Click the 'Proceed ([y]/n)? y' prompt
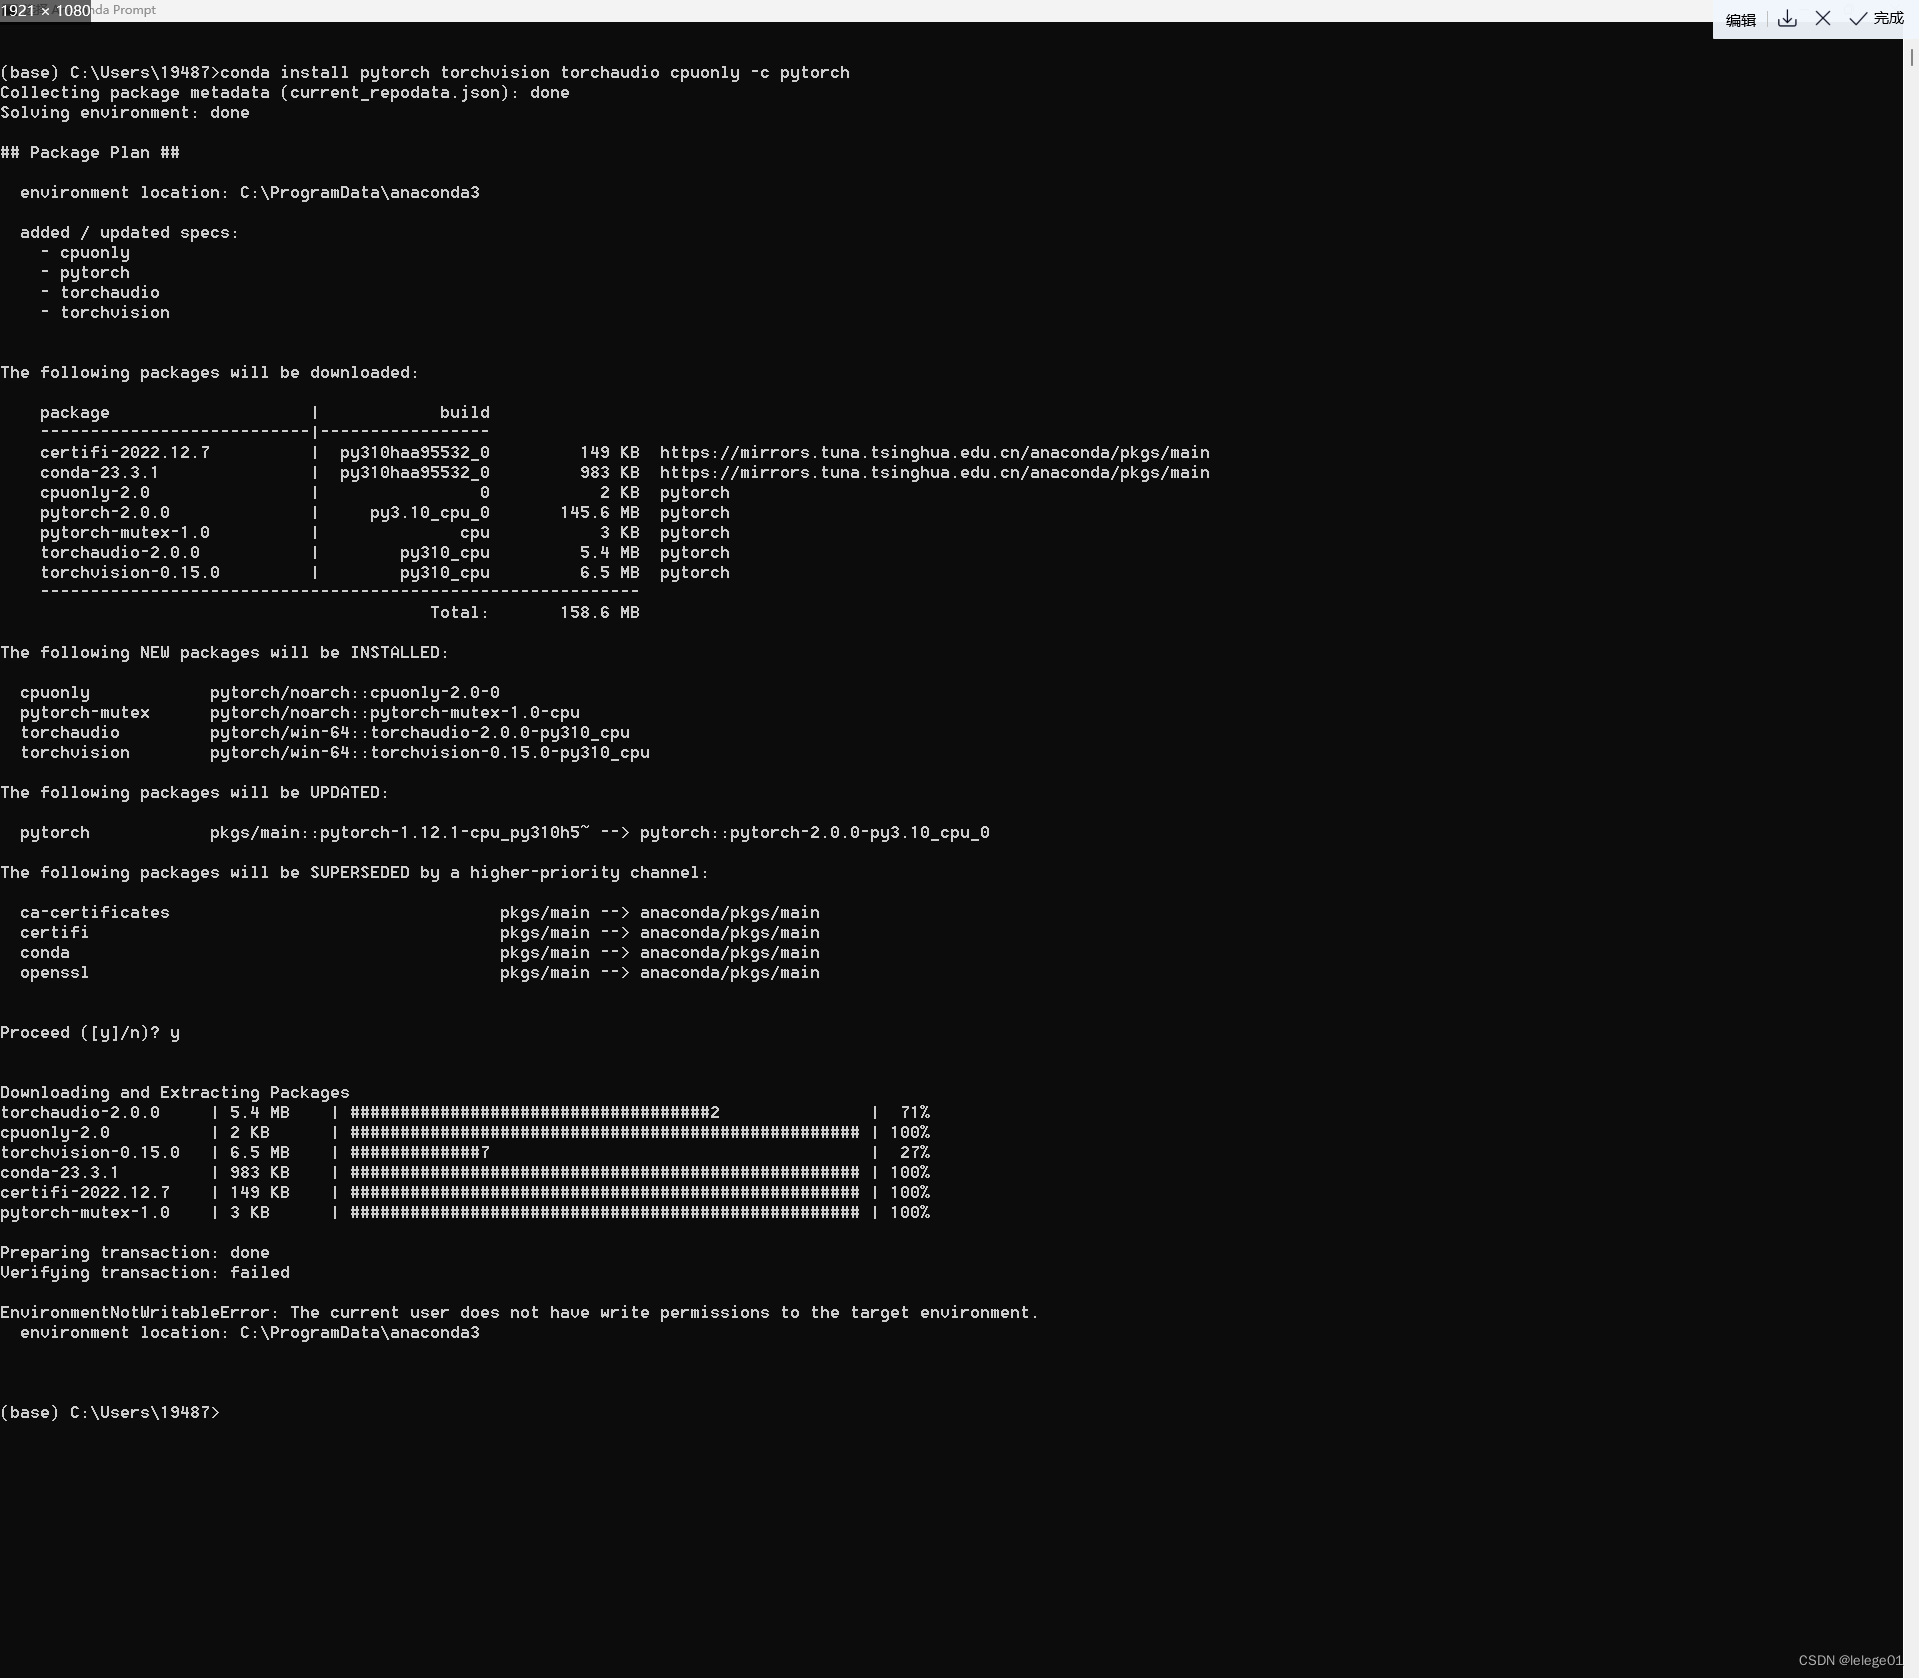This screenshot has height=1678, width=1919. (x=90, y=1032)
